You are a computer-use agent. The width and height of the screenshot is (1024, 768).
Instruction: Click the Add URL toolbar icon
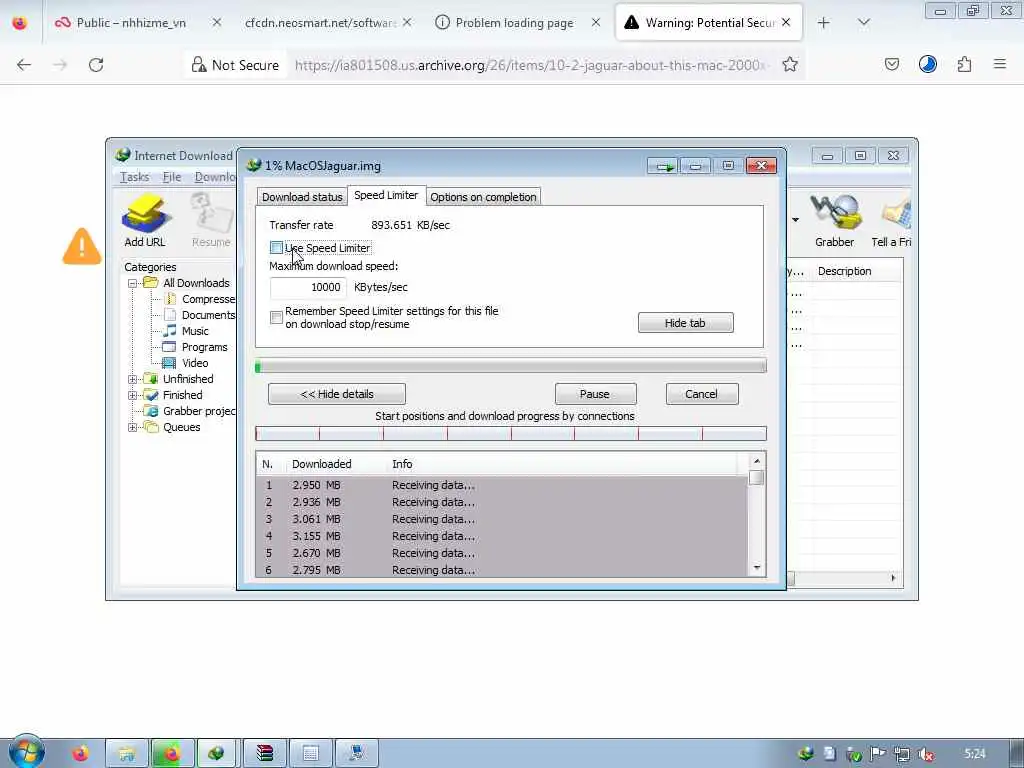[x=145, y=221]
